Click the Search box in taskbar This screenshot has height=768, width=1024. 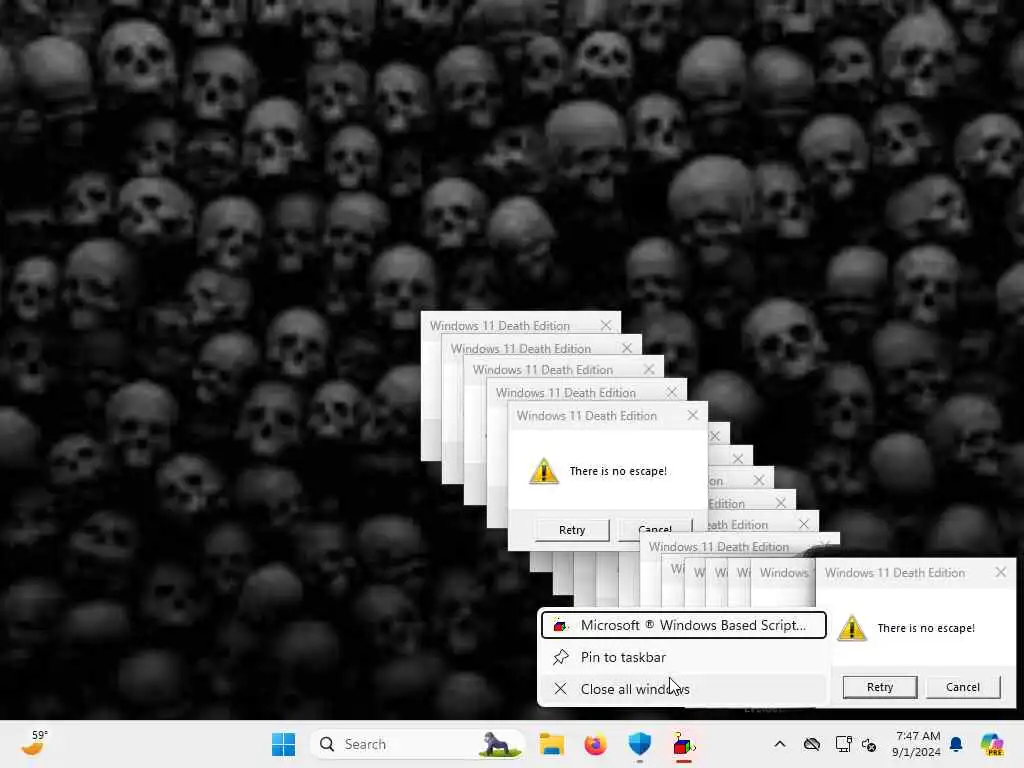pyautogui.click(x=418, y=744)
